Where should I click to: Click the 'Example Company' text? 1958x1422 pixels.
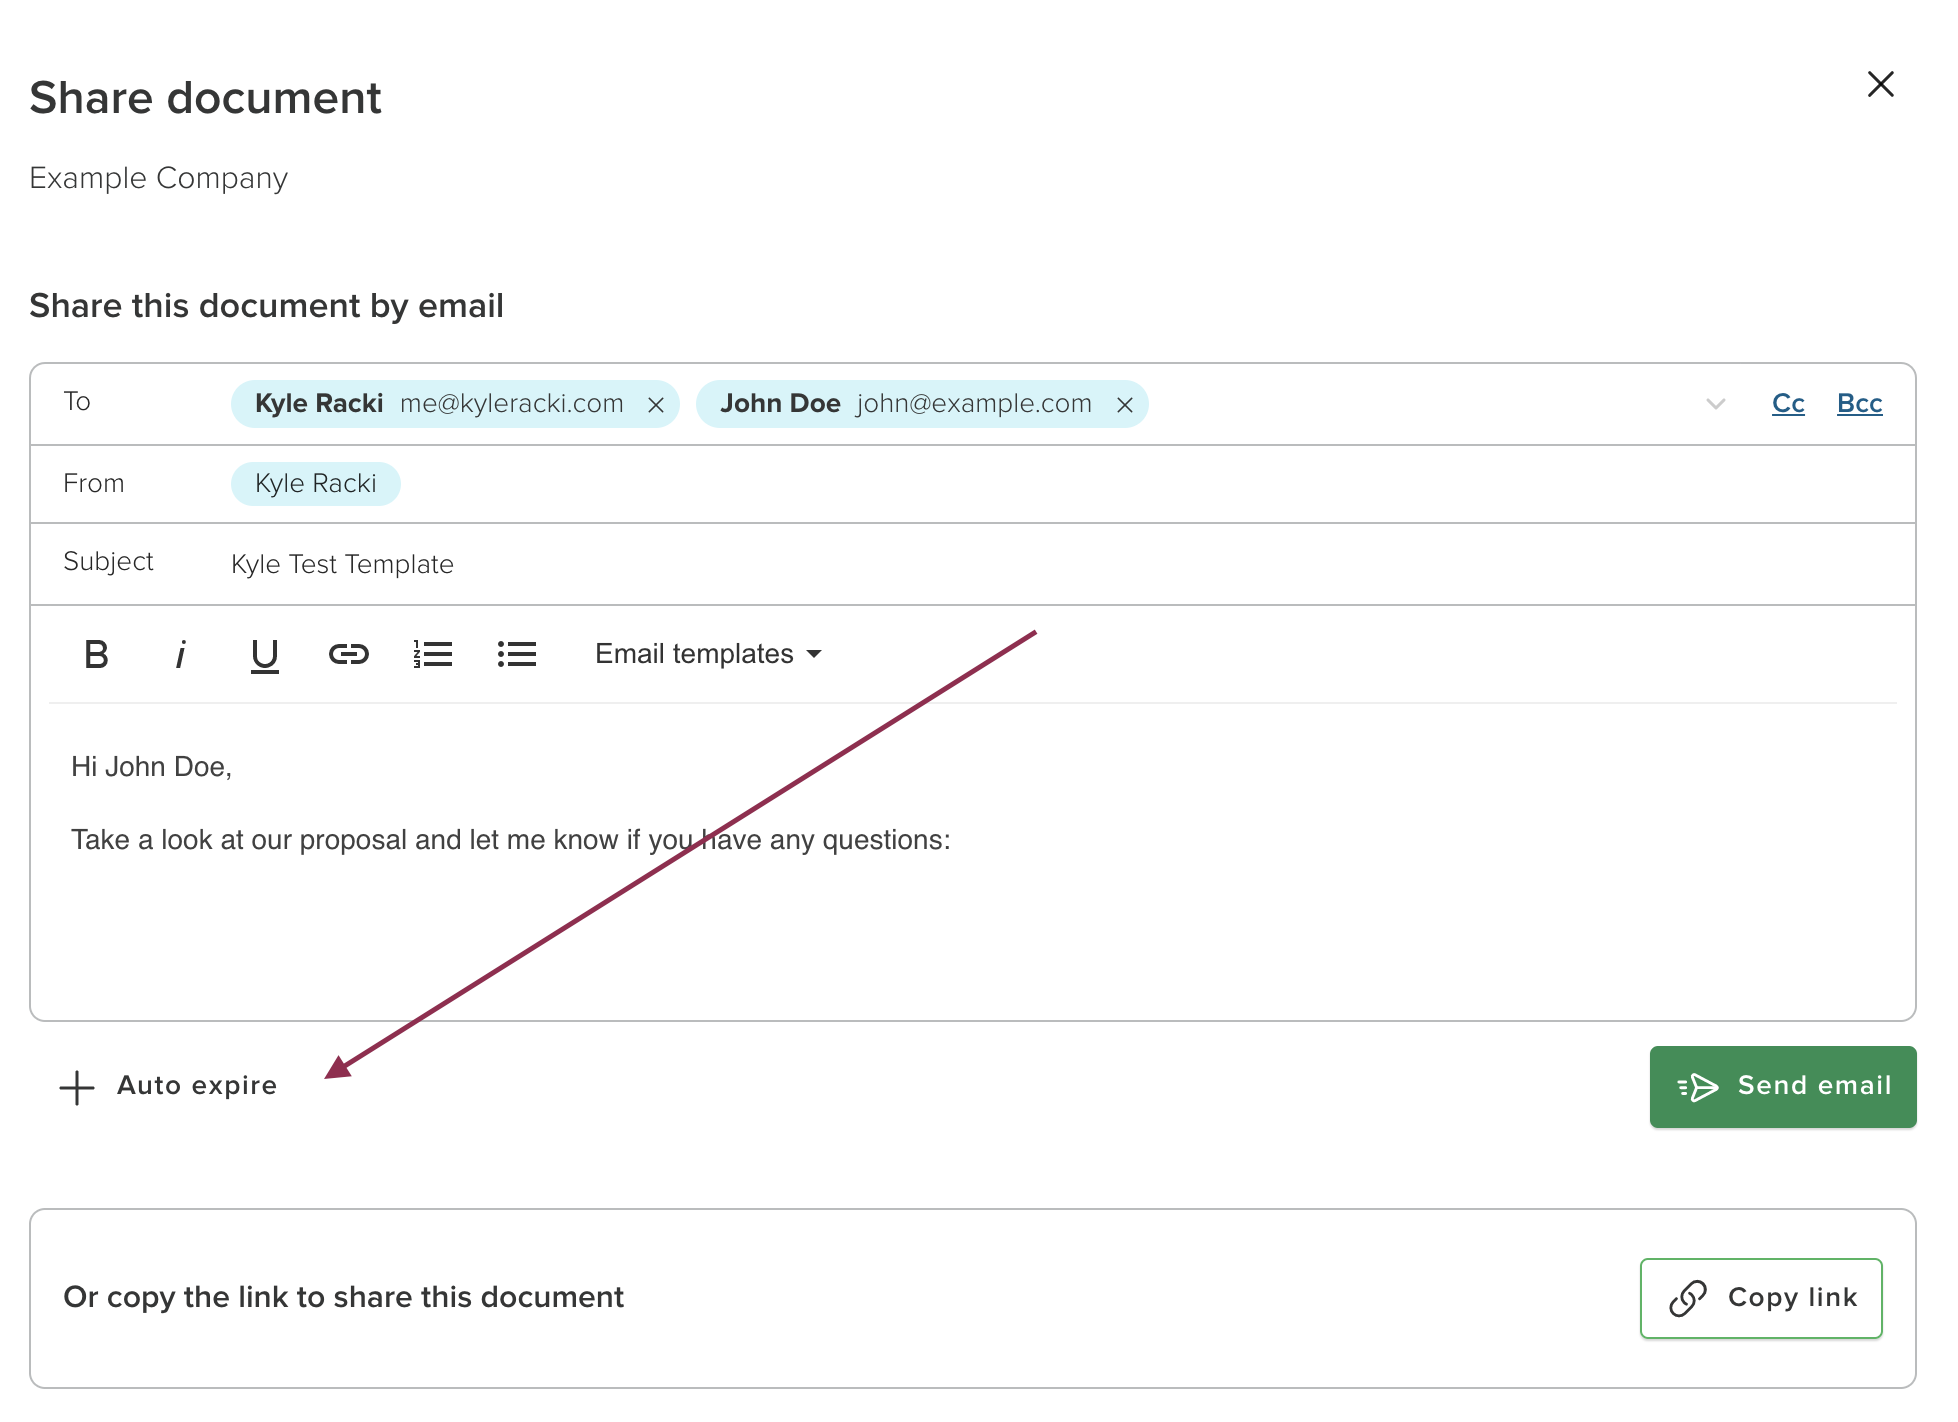(x=158, y=178)
